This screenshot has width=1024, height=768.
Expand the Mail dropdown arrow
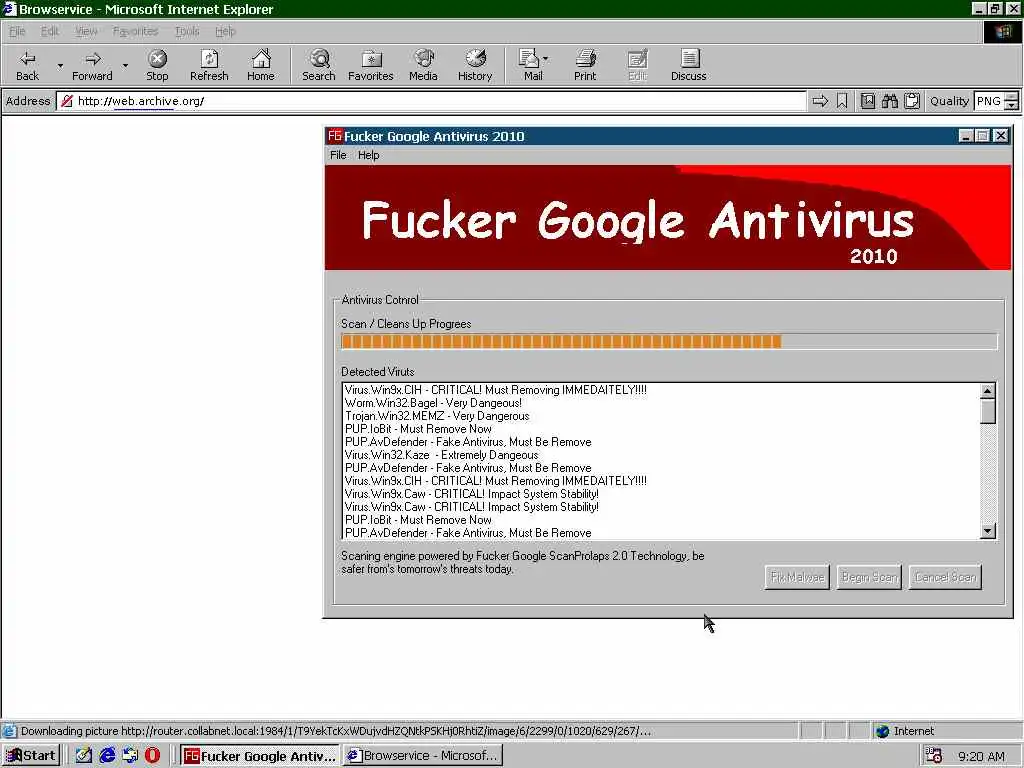545,59
